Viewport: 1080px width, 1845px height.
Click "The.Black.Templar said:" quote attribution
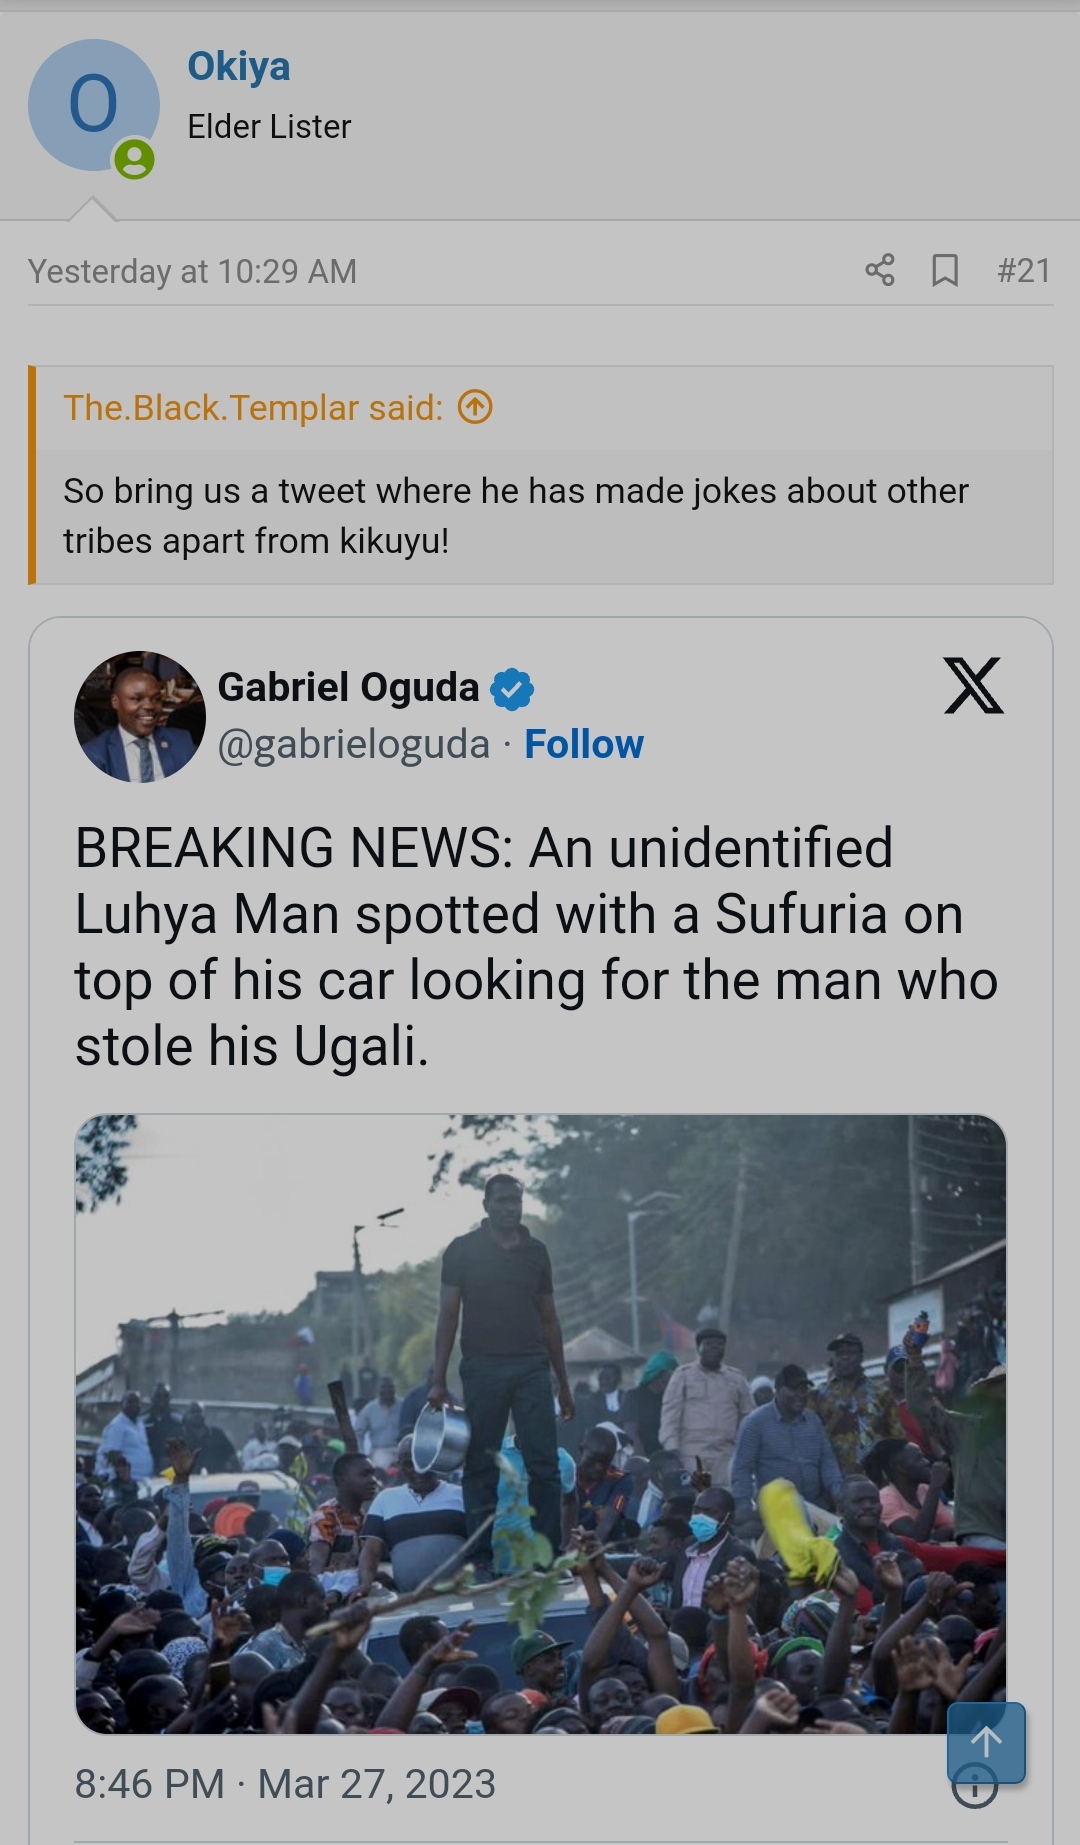point(253,408)
